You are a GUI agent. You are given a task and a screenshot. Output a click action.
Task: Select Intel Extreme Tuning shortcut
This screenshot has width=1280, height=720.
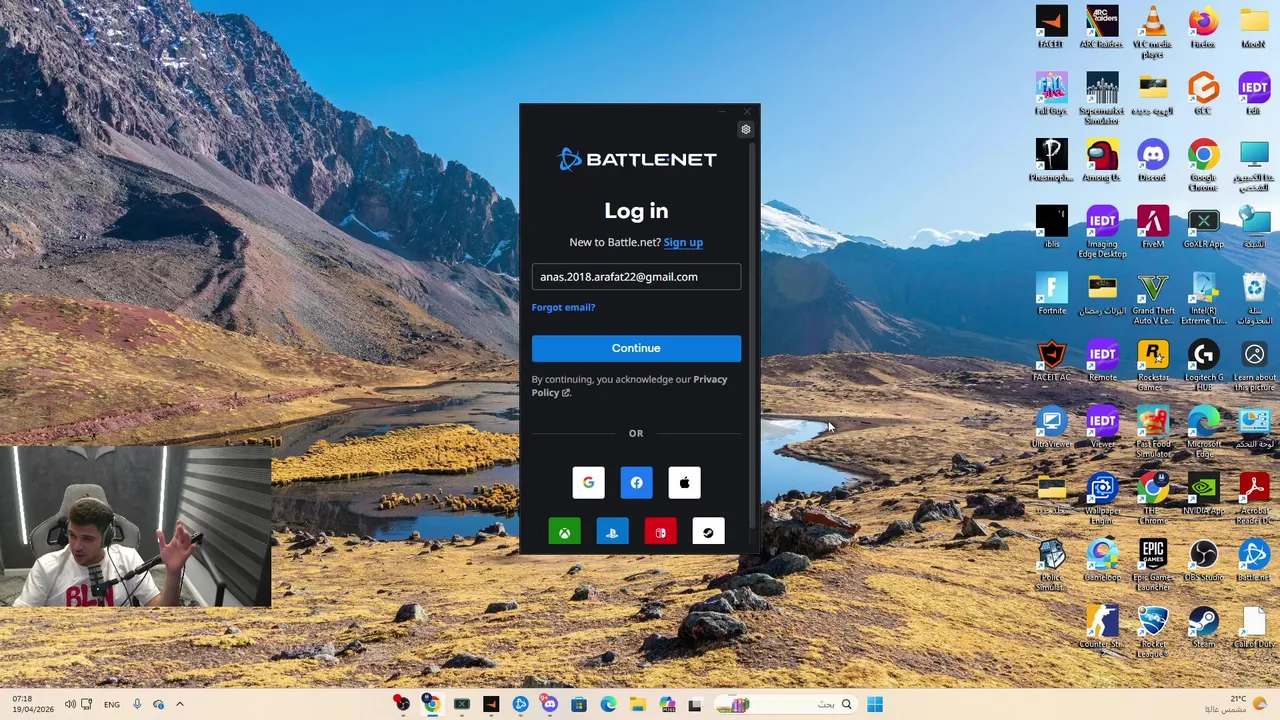coord(1203,298)
